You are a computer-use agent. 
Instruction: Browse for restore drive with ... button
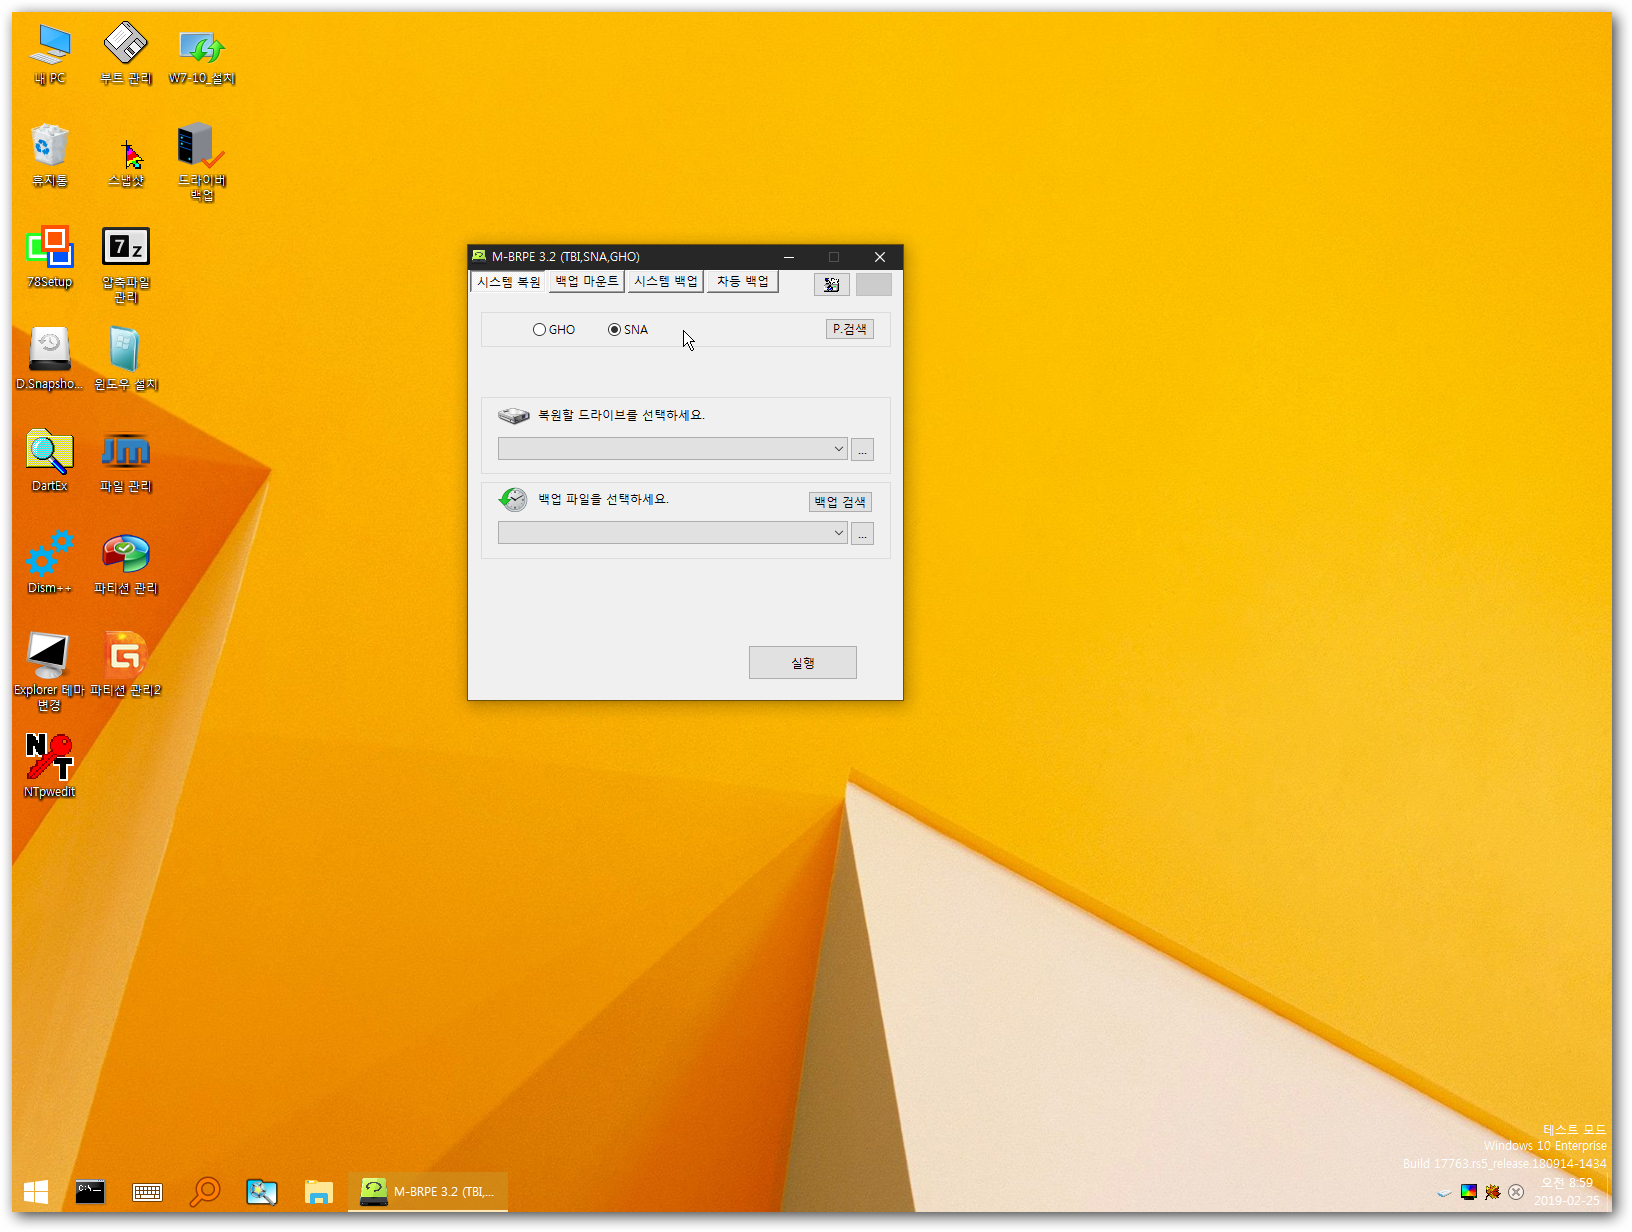pyautogui.click(x=862, y=450)
